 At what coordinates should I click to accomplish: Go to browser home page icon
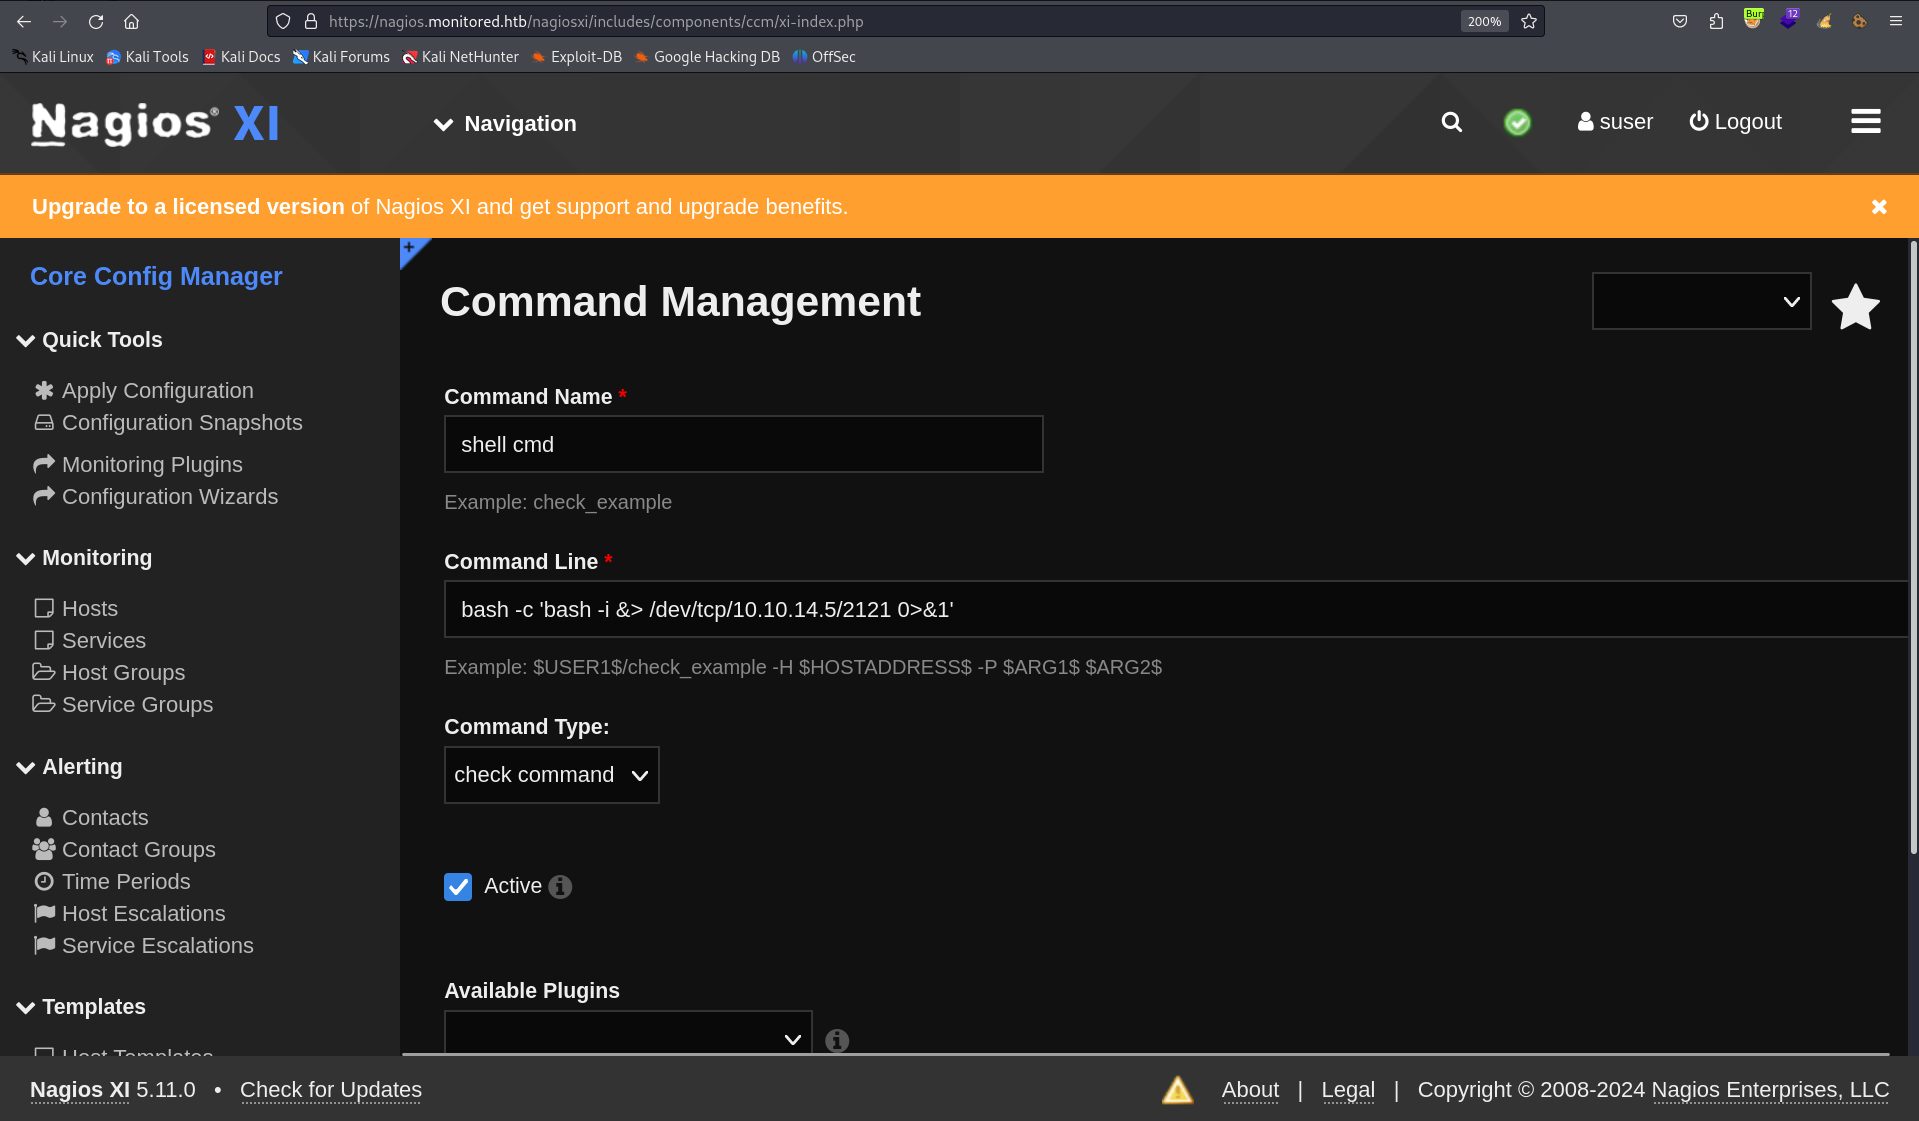tap(131, 21)
